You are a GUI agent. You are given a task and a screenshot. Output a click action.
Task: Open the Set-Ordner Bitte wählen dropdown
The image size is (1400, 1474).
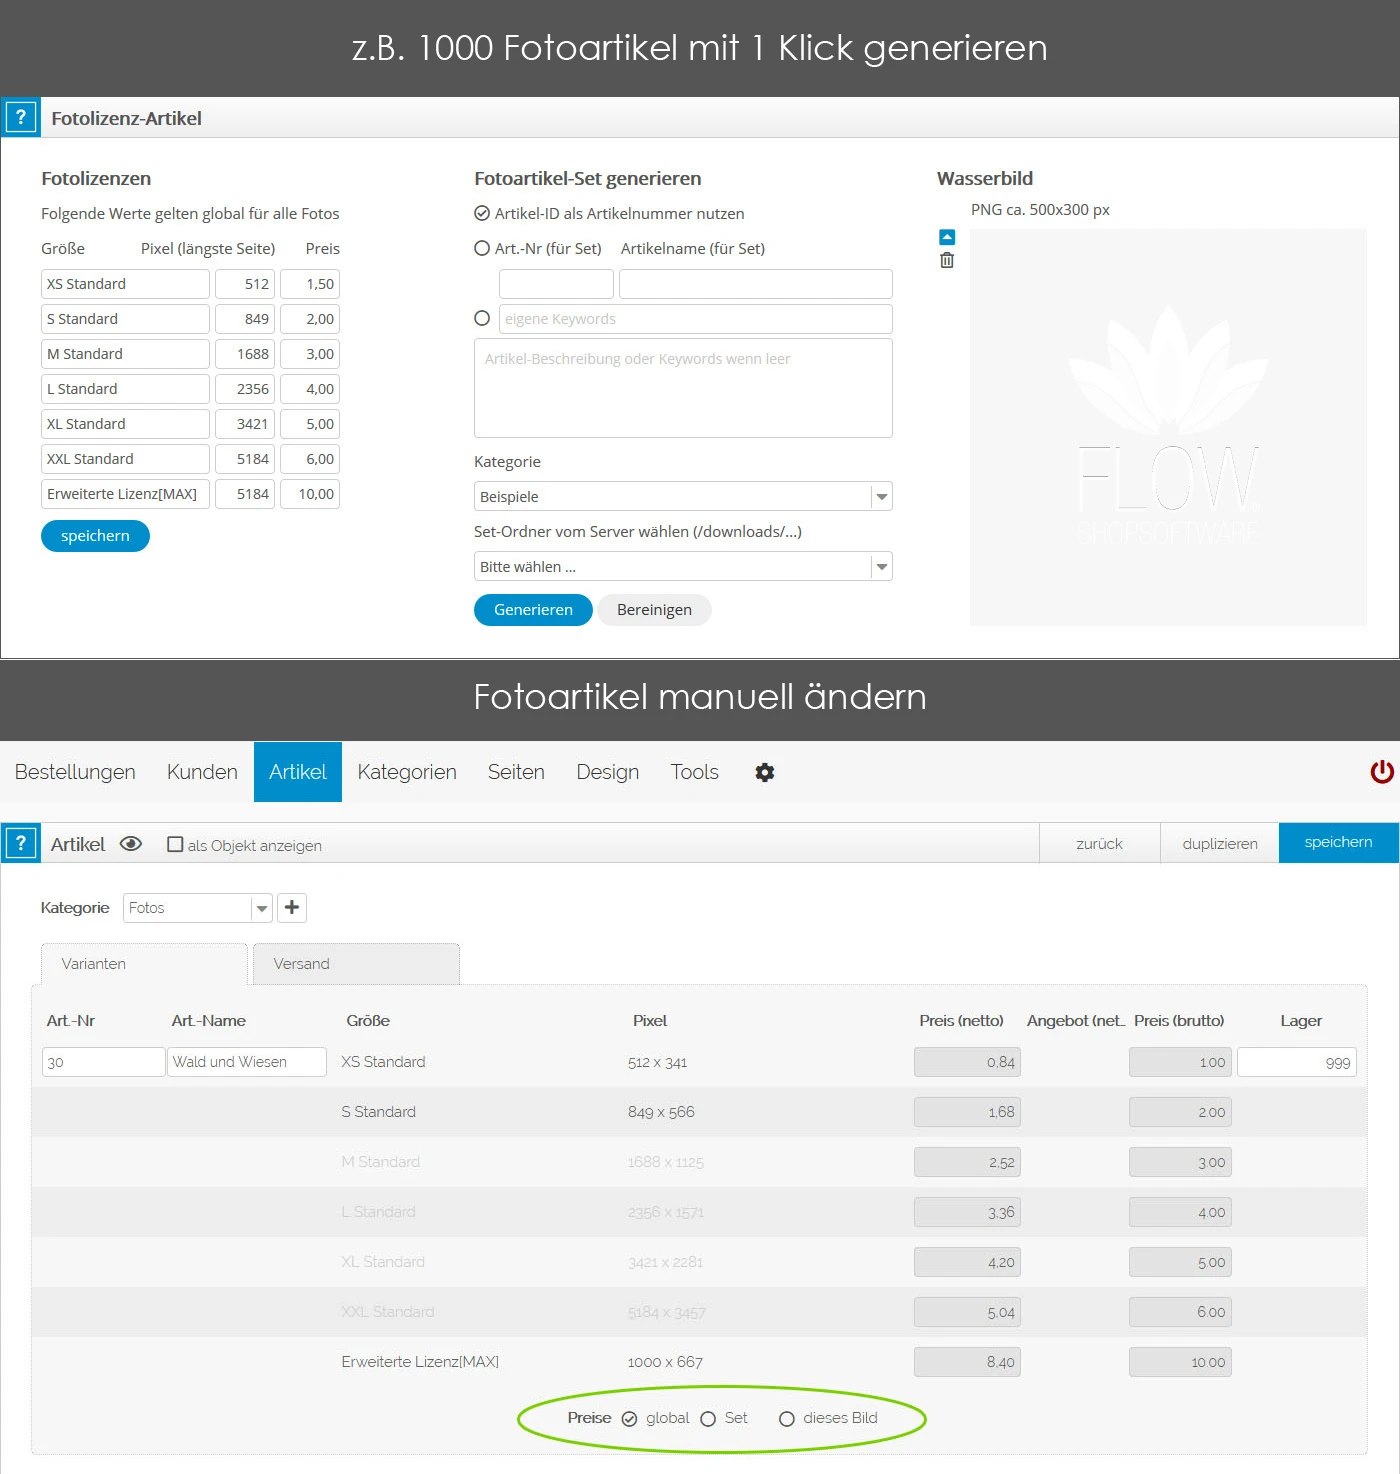(x=683, y=566)
